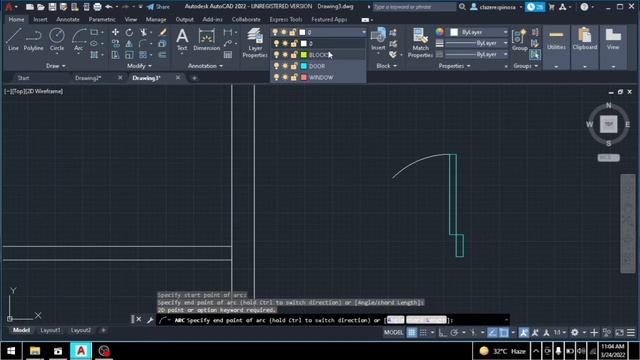The height and width of the screenshot is (360, 640).
Task: Select the Circle tool
Action: click(57, 40)
